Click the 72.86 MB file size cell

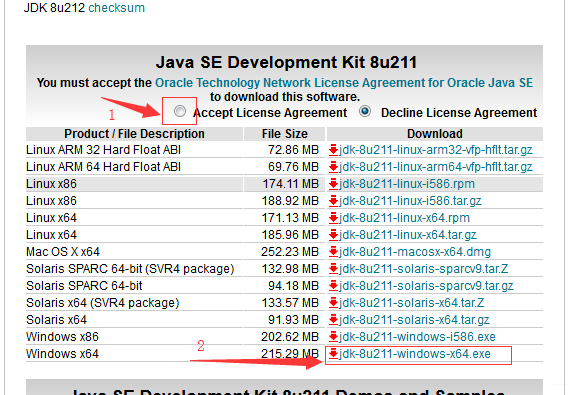click(285, 150)
